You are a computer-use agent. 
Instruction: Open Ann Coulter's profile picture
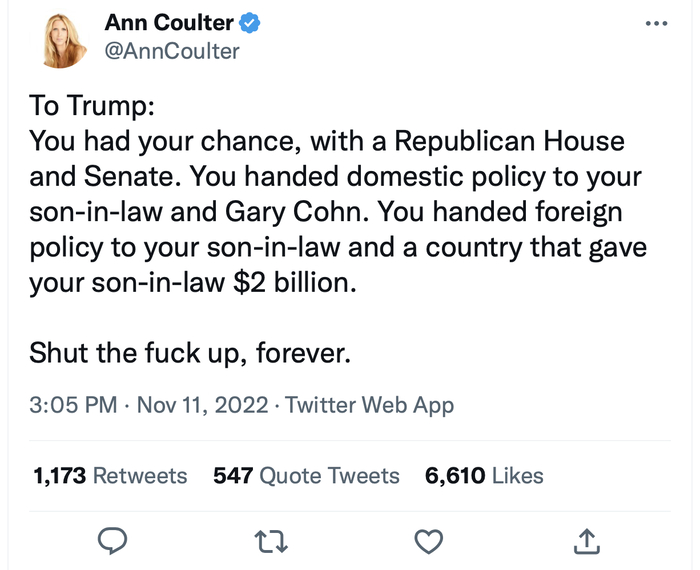pyautogui.click(x=62, y=41)
